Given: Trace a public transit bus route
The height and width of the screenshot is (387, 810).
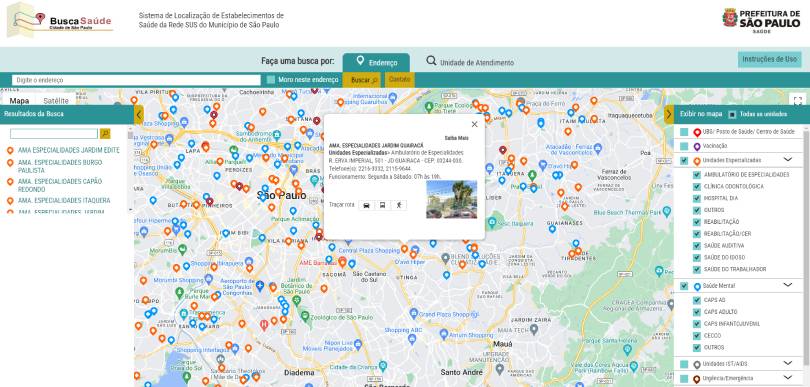Looking at the screenshot, I should coord(382,205).
